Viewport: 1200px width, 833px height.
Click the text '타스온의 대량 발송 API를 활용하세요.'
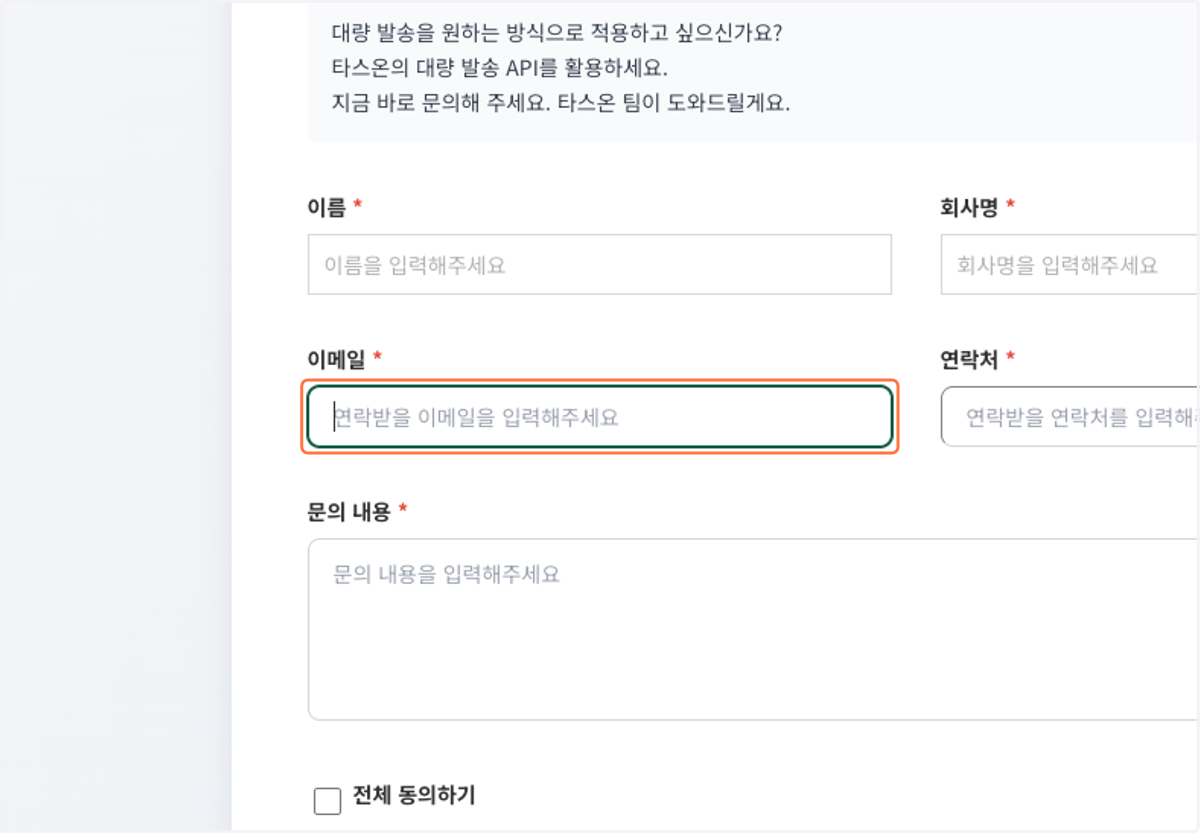(x=499, y=69)
